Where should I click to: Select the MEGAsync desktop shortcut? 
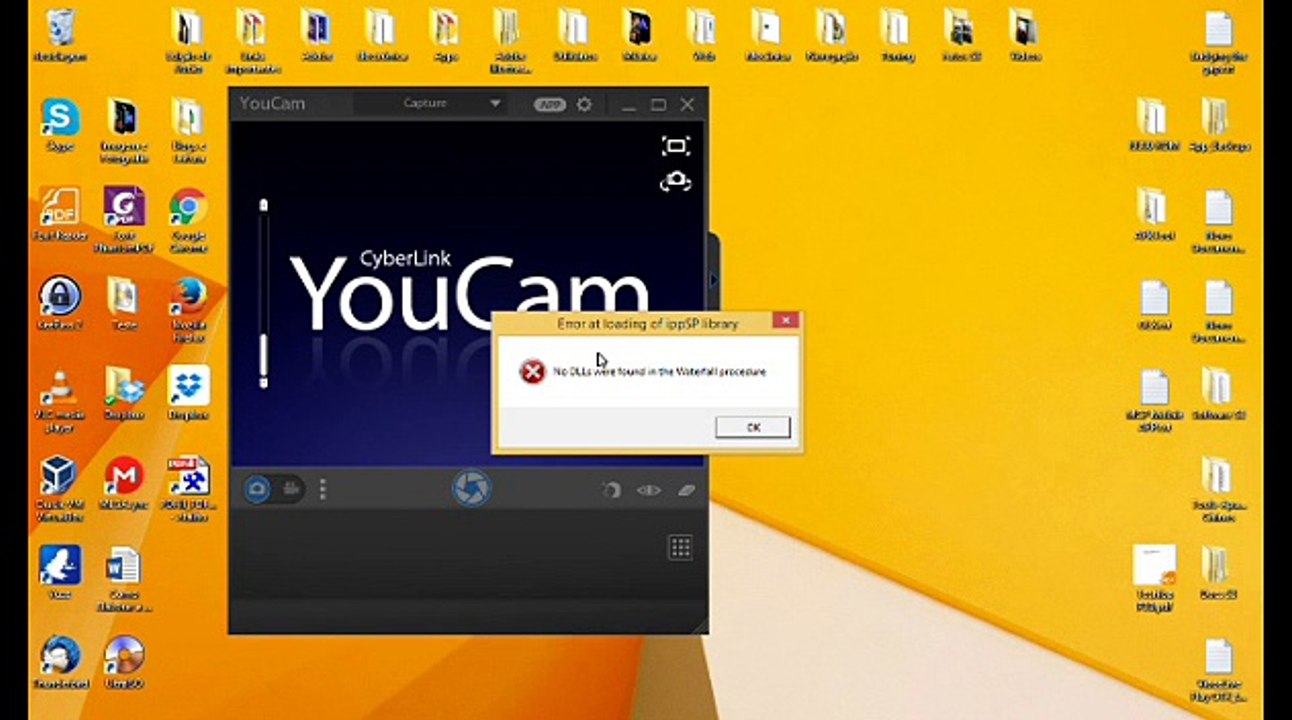[x=124, y=484]
